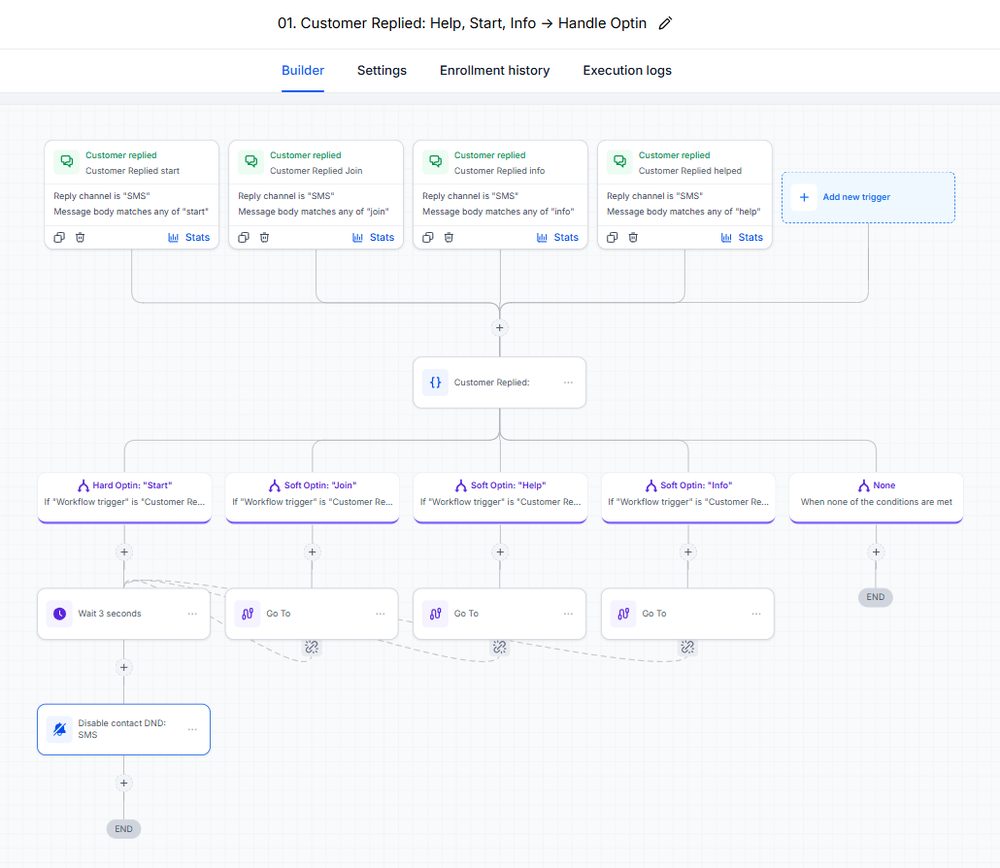Duplicate the Customer Replied Join trigger
1000x868 pixels.
[244, 237]
